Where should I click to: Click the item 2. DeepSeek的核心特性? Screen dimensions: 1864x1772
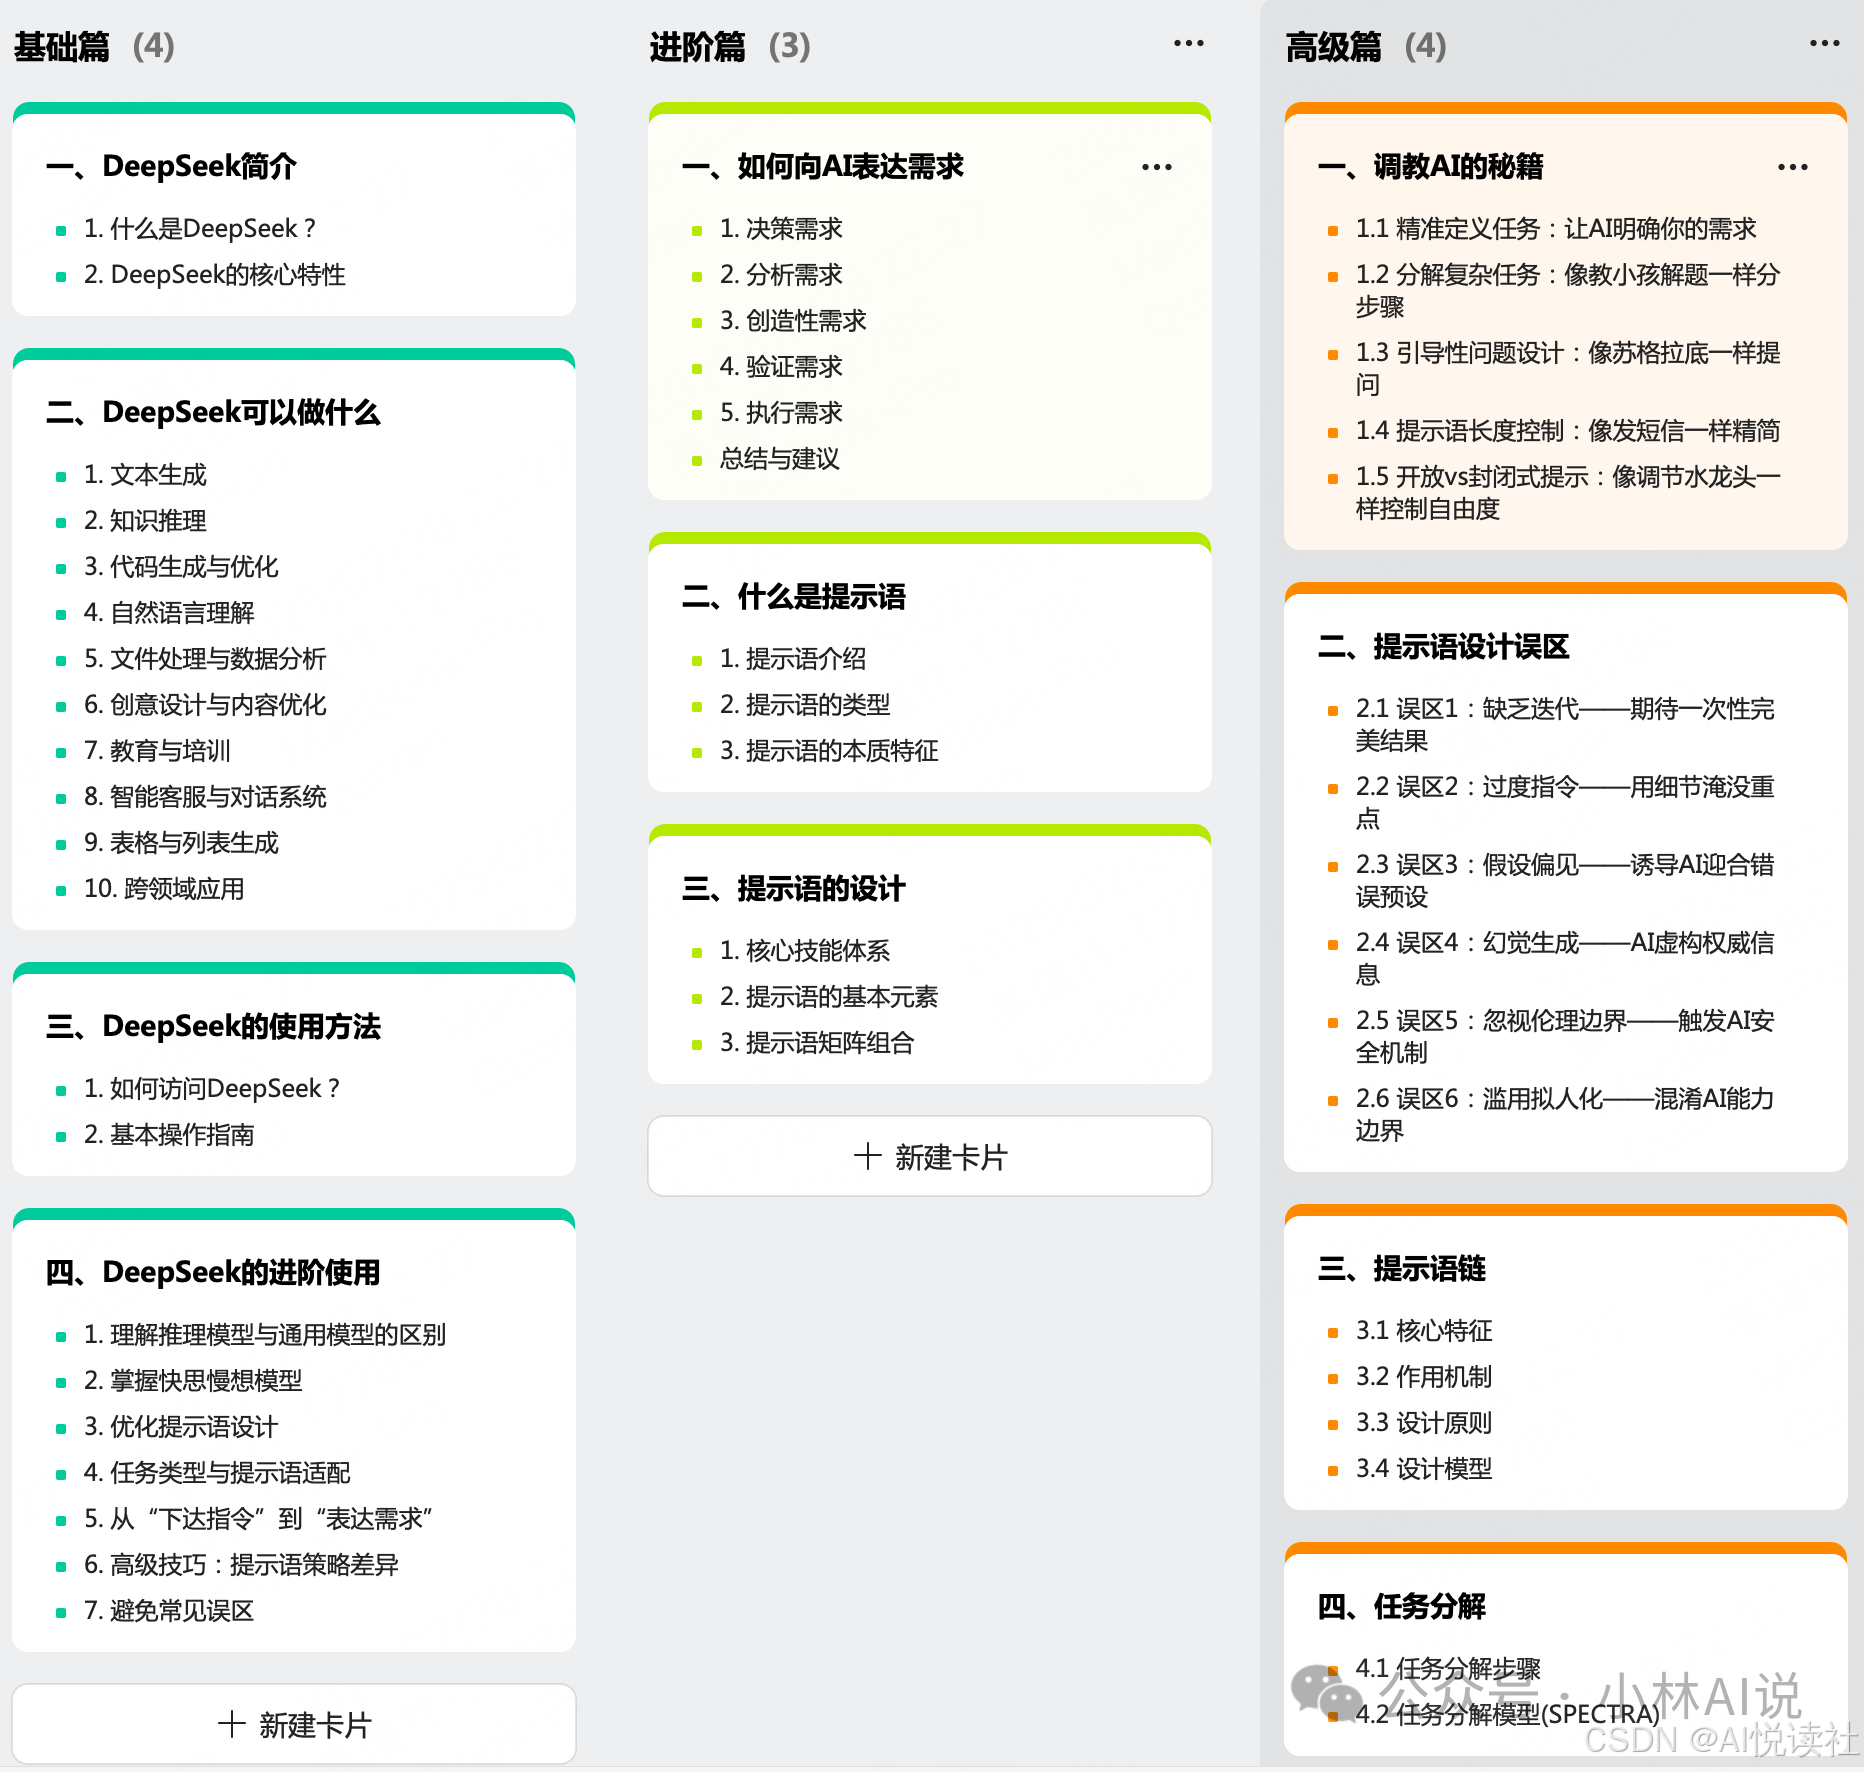pos(215,275)
